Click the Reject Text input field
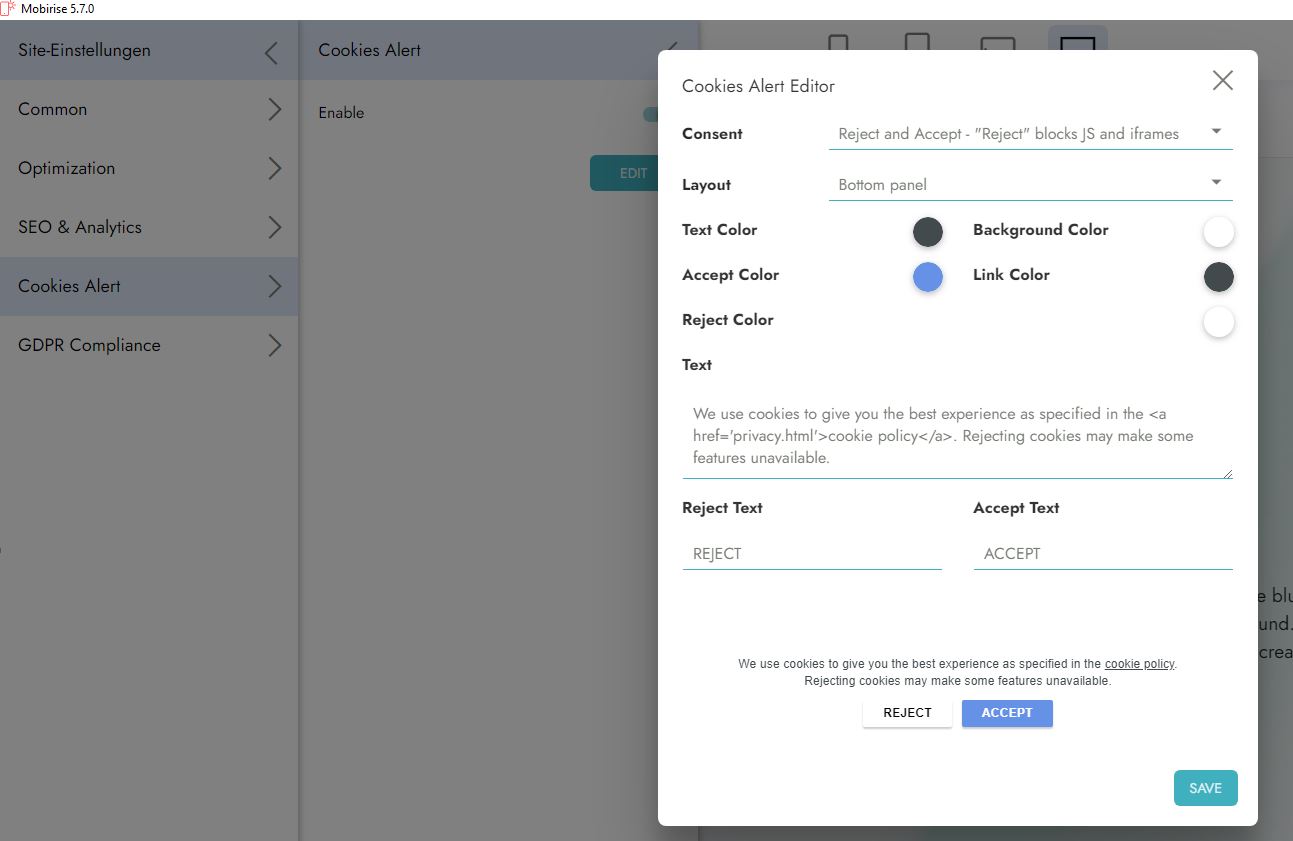The image size is (1293, 841). 811,554
